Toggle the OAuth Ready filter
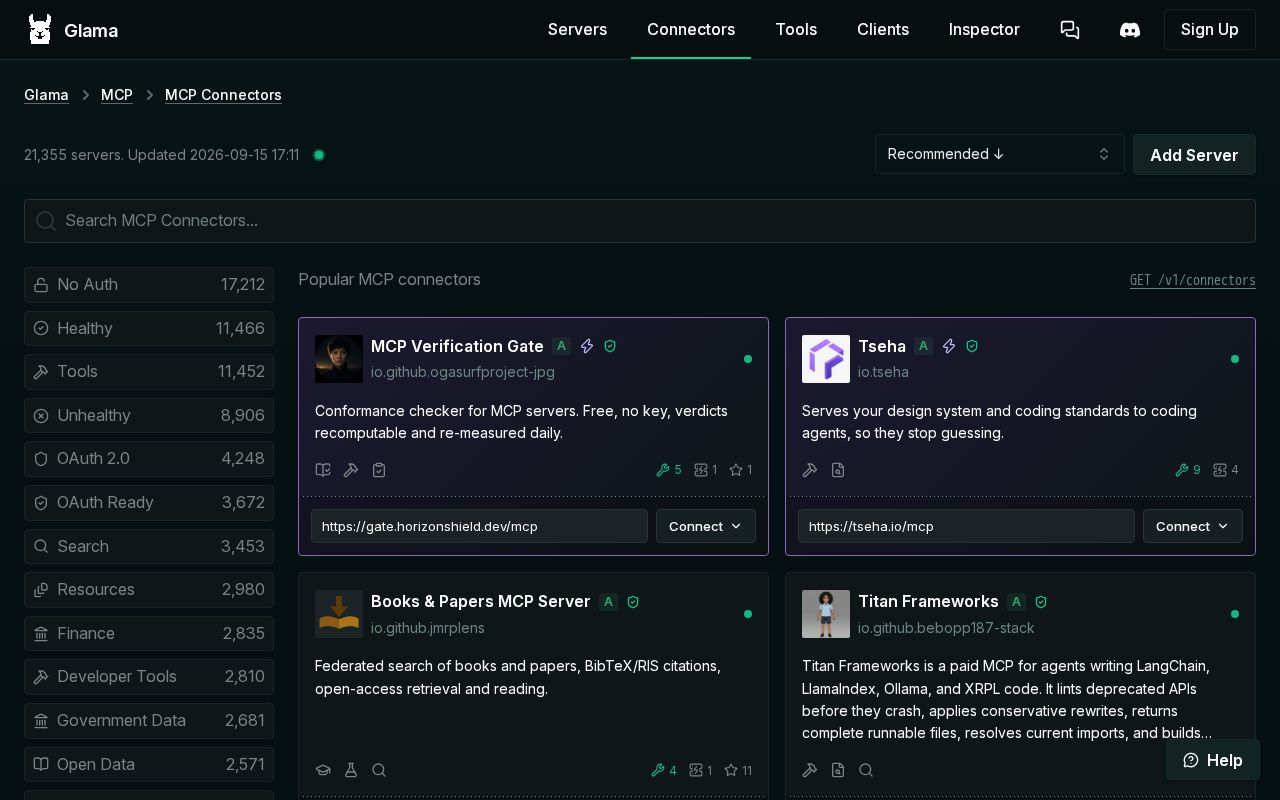The height and width of the screenshot is (800, 1280). [x=149, y=502]
